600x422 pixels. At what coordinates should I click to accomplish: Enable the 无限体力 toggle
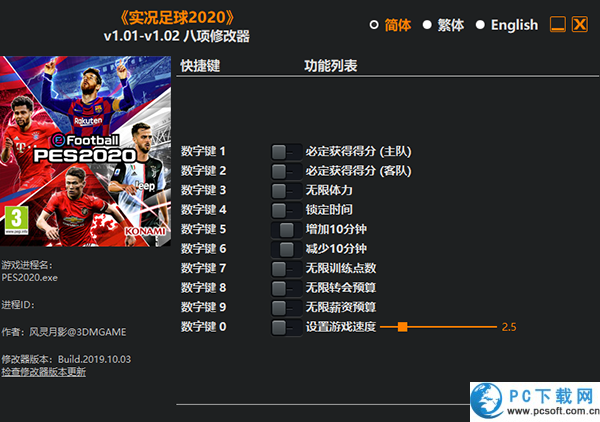click(287, 191)
